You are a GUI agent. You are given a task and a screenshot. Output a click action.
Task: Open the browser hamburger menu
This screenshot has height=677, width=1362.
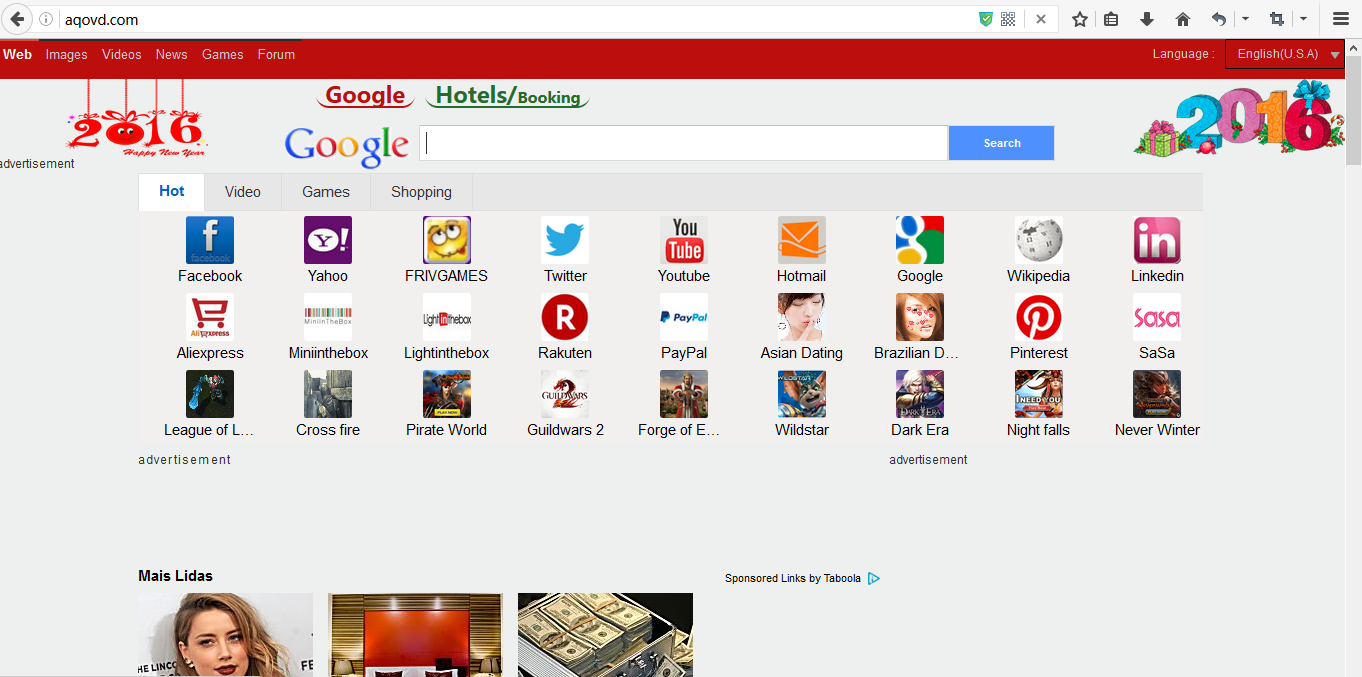tap(1341, 19)
